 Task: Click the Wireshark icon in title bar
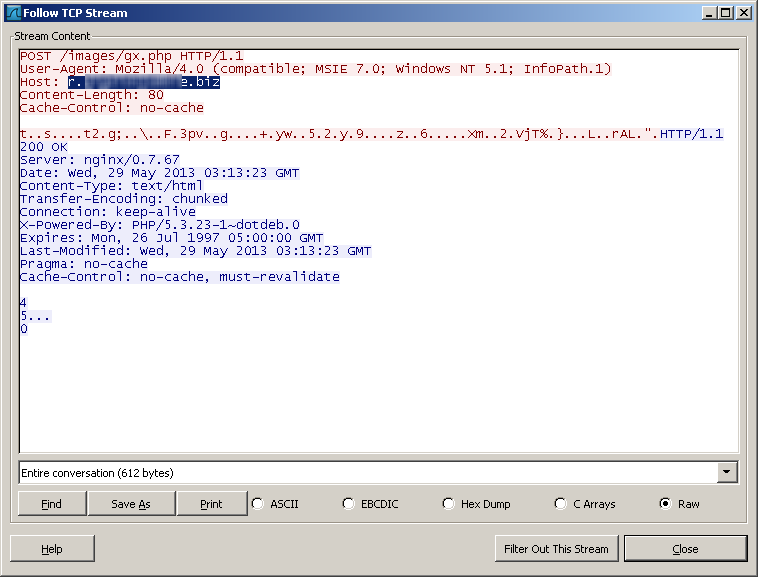tap(13, 13)
